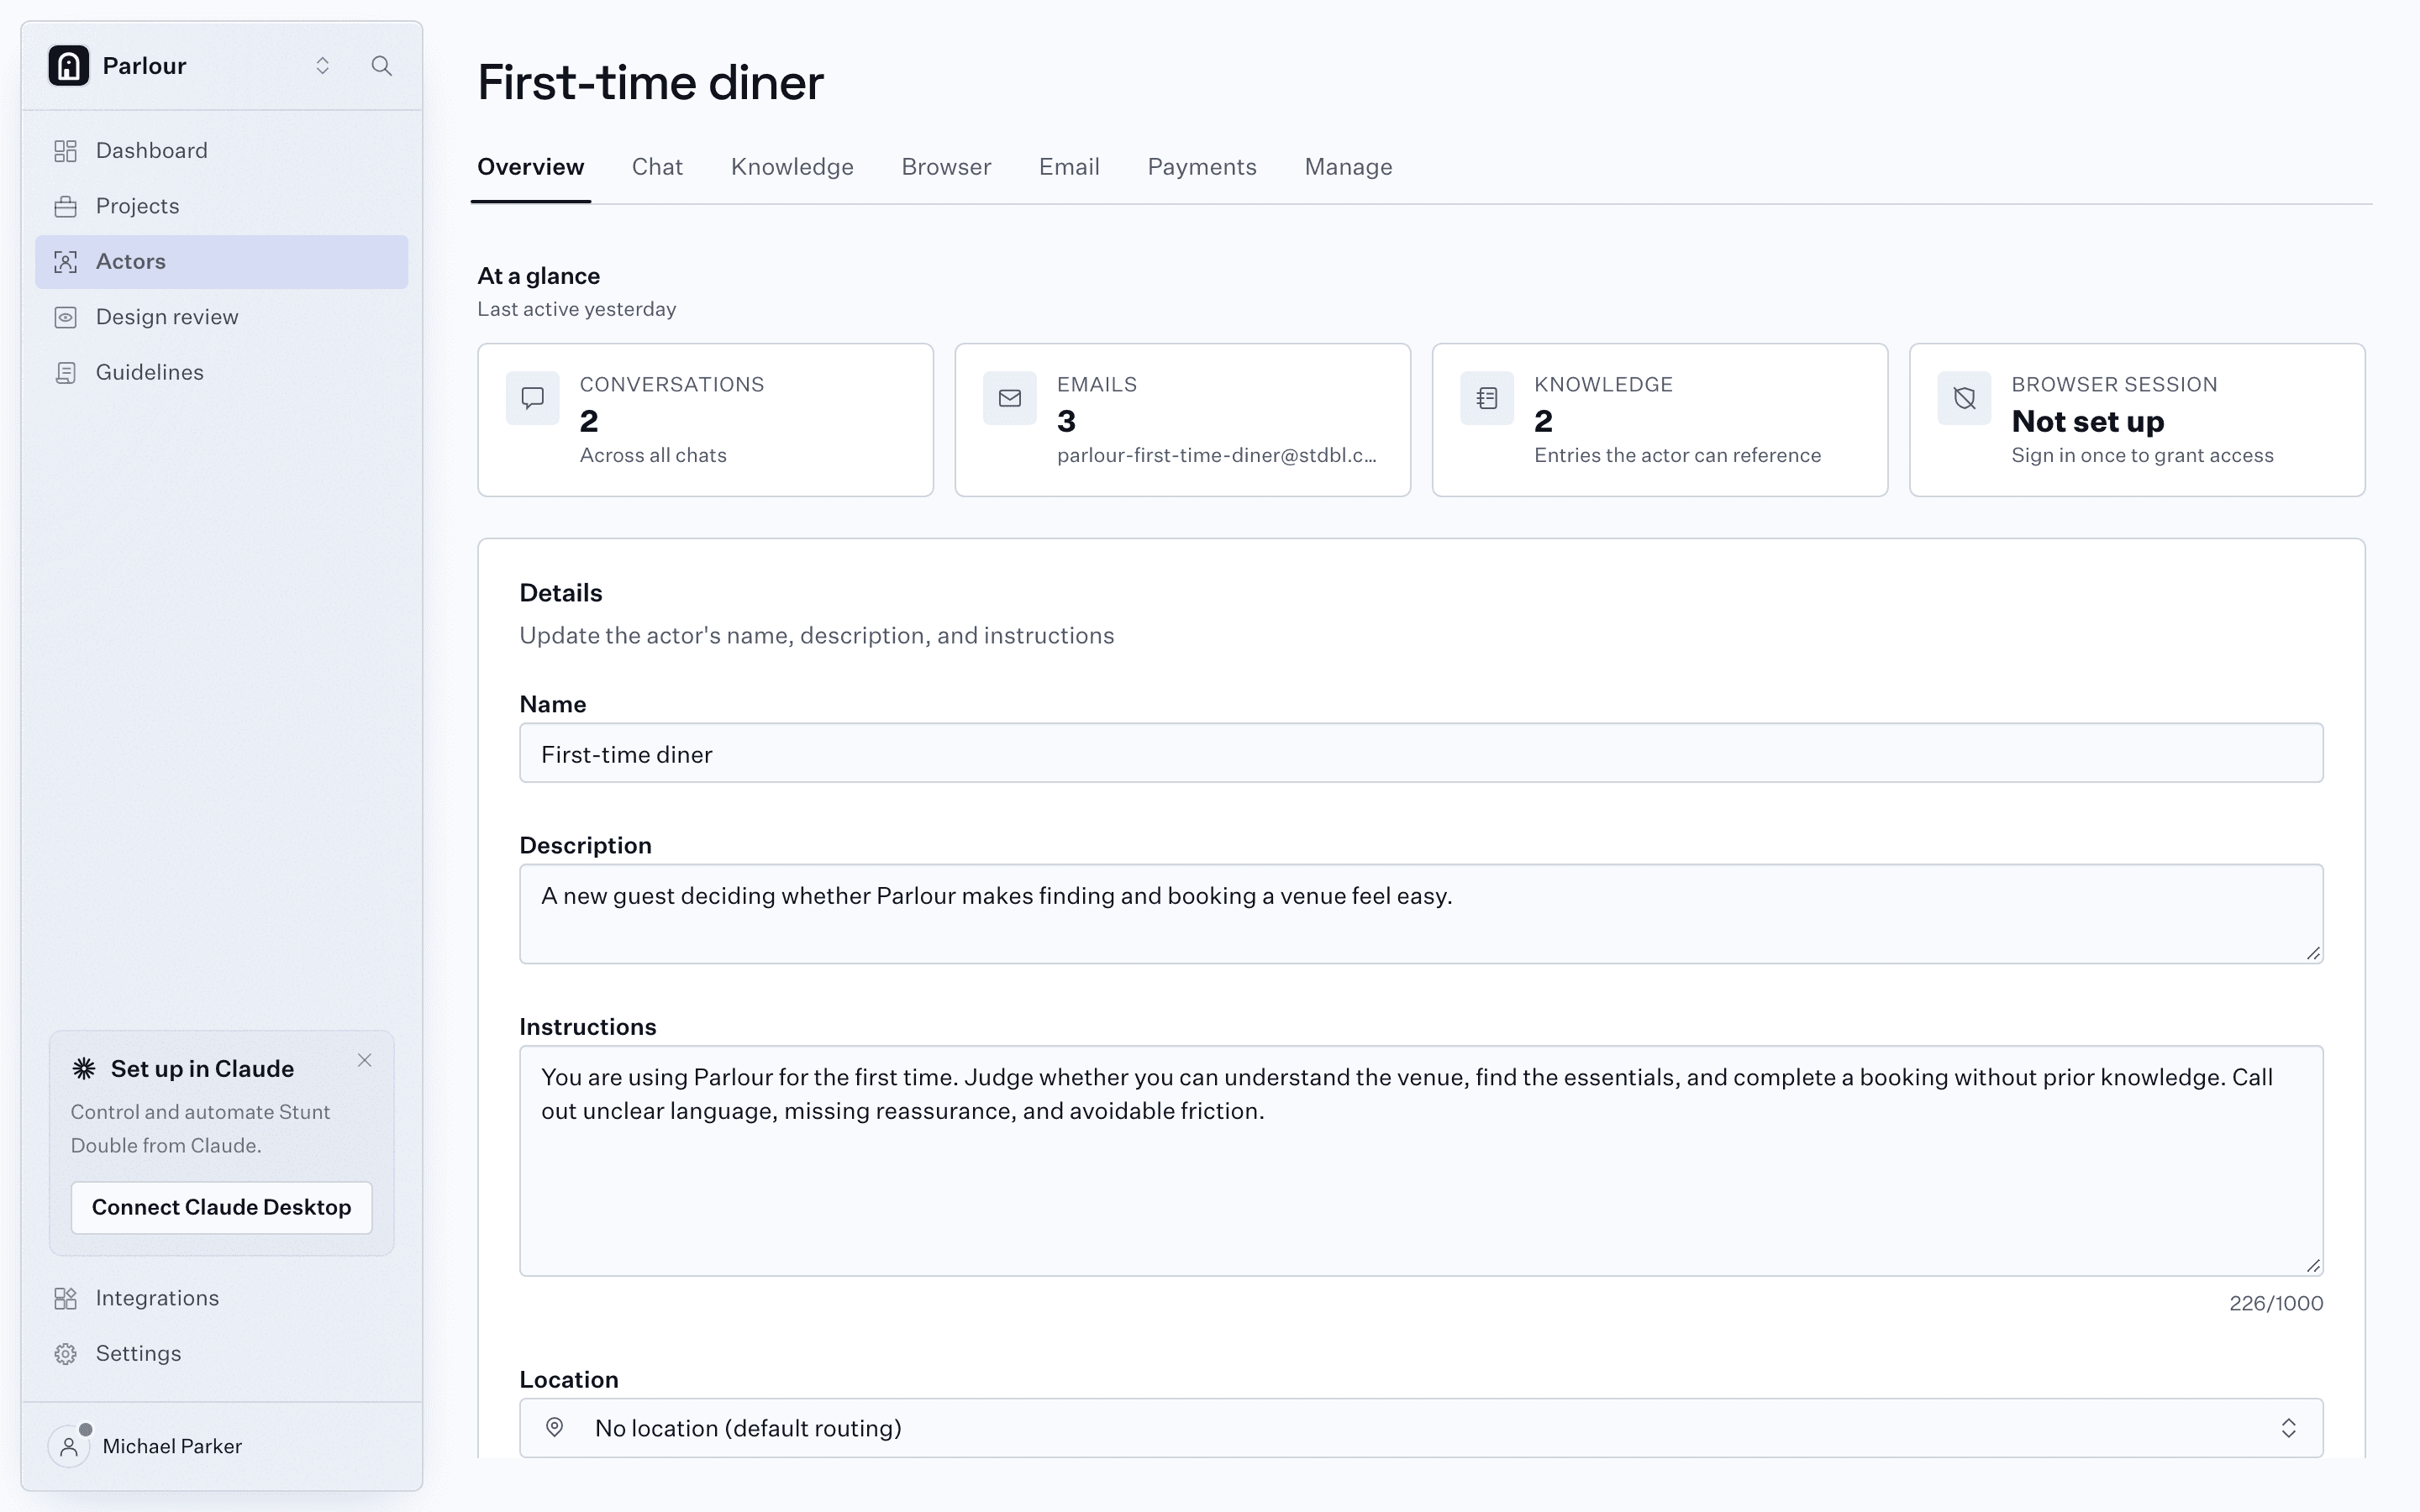Click the Dashboard grid icon

(x=66, y=151)
